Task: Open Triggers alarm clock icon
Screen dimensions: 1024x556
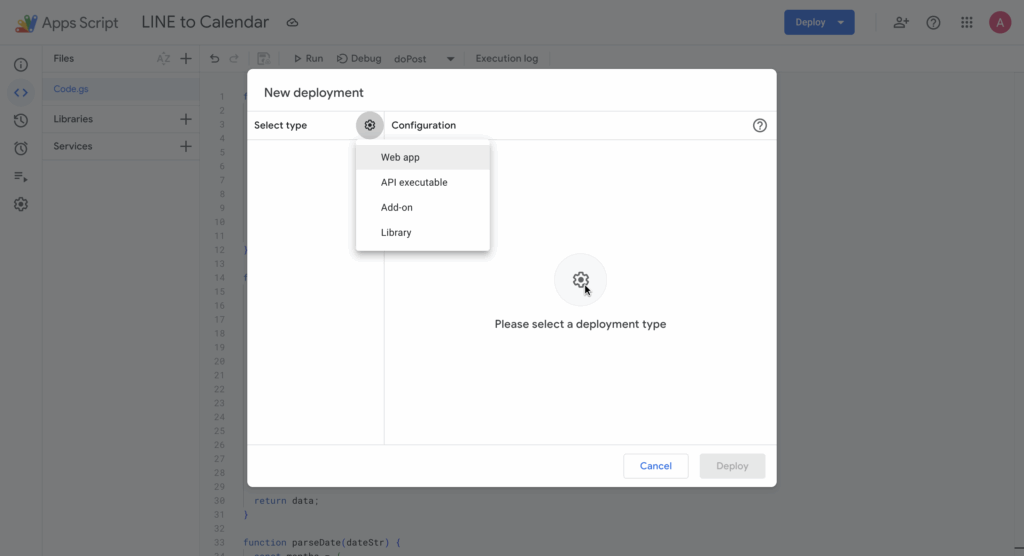Action: coord(21,148)
